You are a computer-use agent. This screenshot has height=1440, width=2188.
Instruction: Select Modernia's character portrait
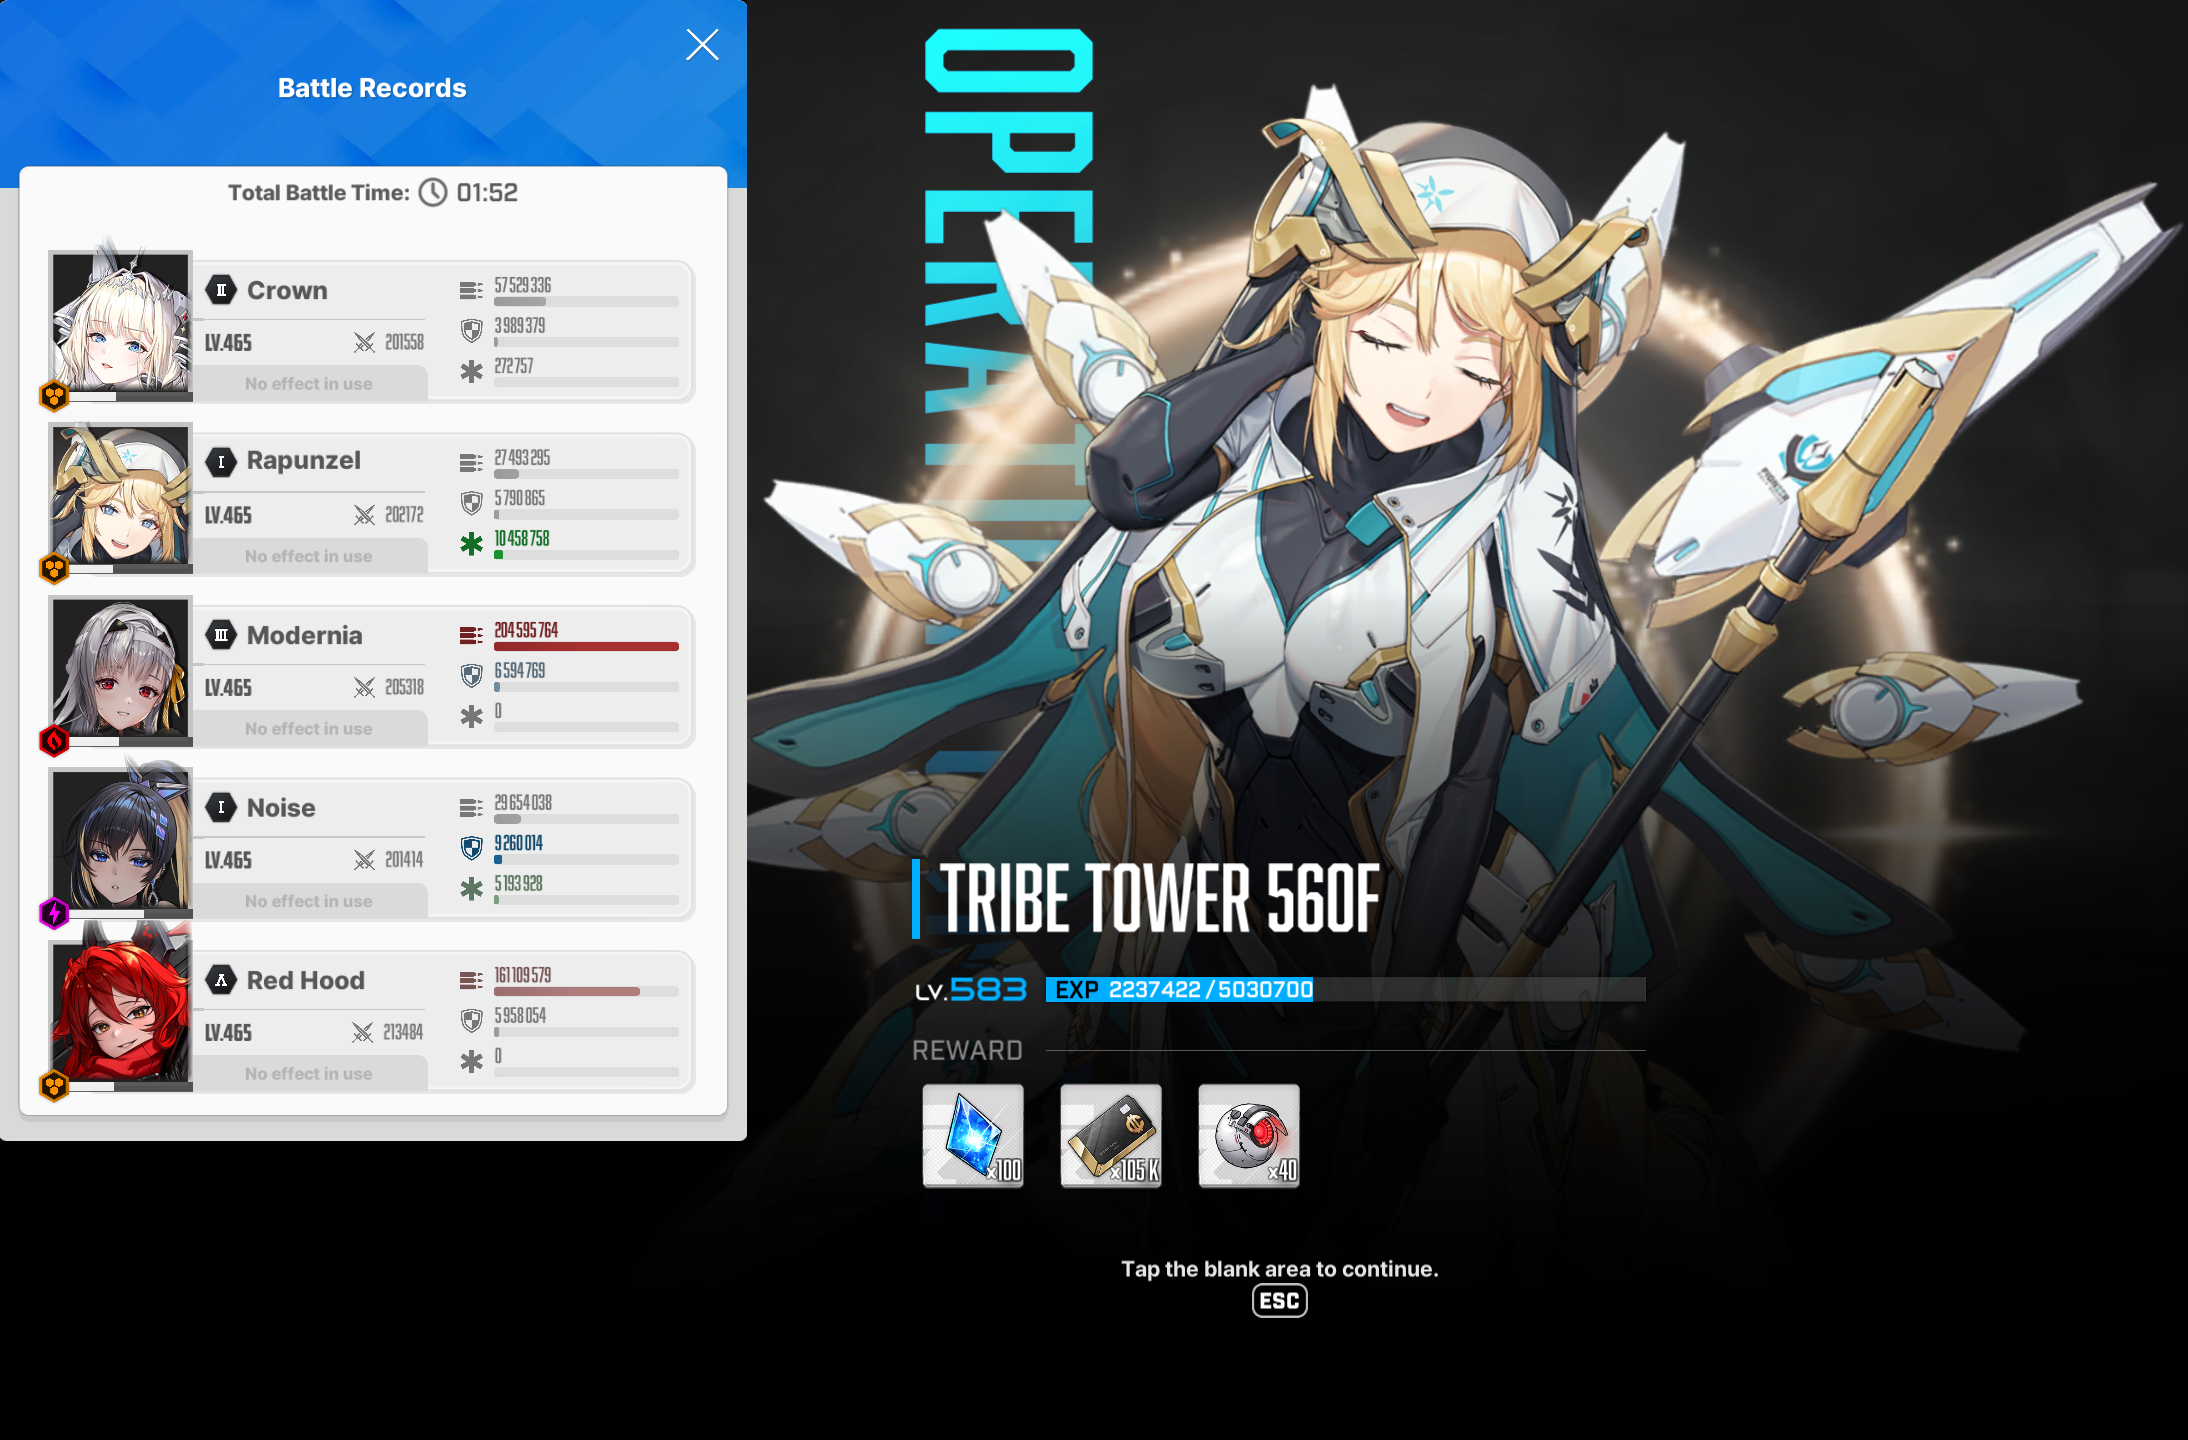(121, 670)
